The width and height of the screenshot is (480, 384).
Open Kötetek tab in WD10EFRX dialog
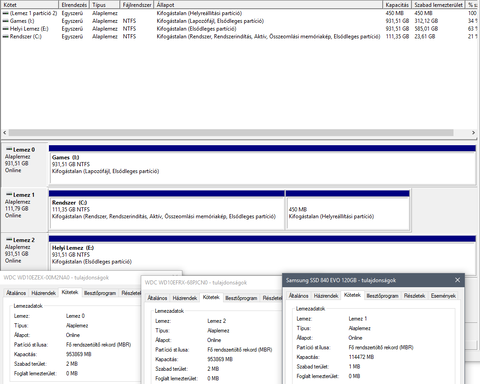[211, 297]
